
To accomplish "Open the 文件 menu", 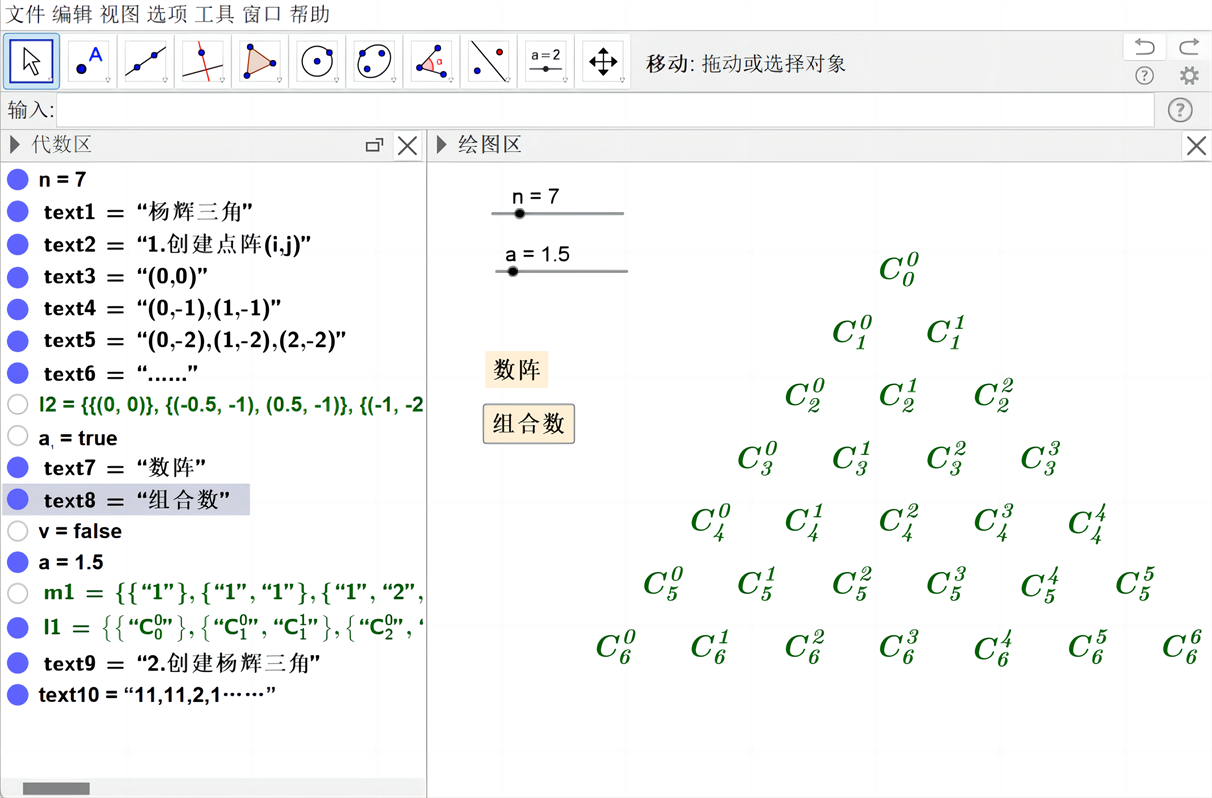I will point(26,14).
